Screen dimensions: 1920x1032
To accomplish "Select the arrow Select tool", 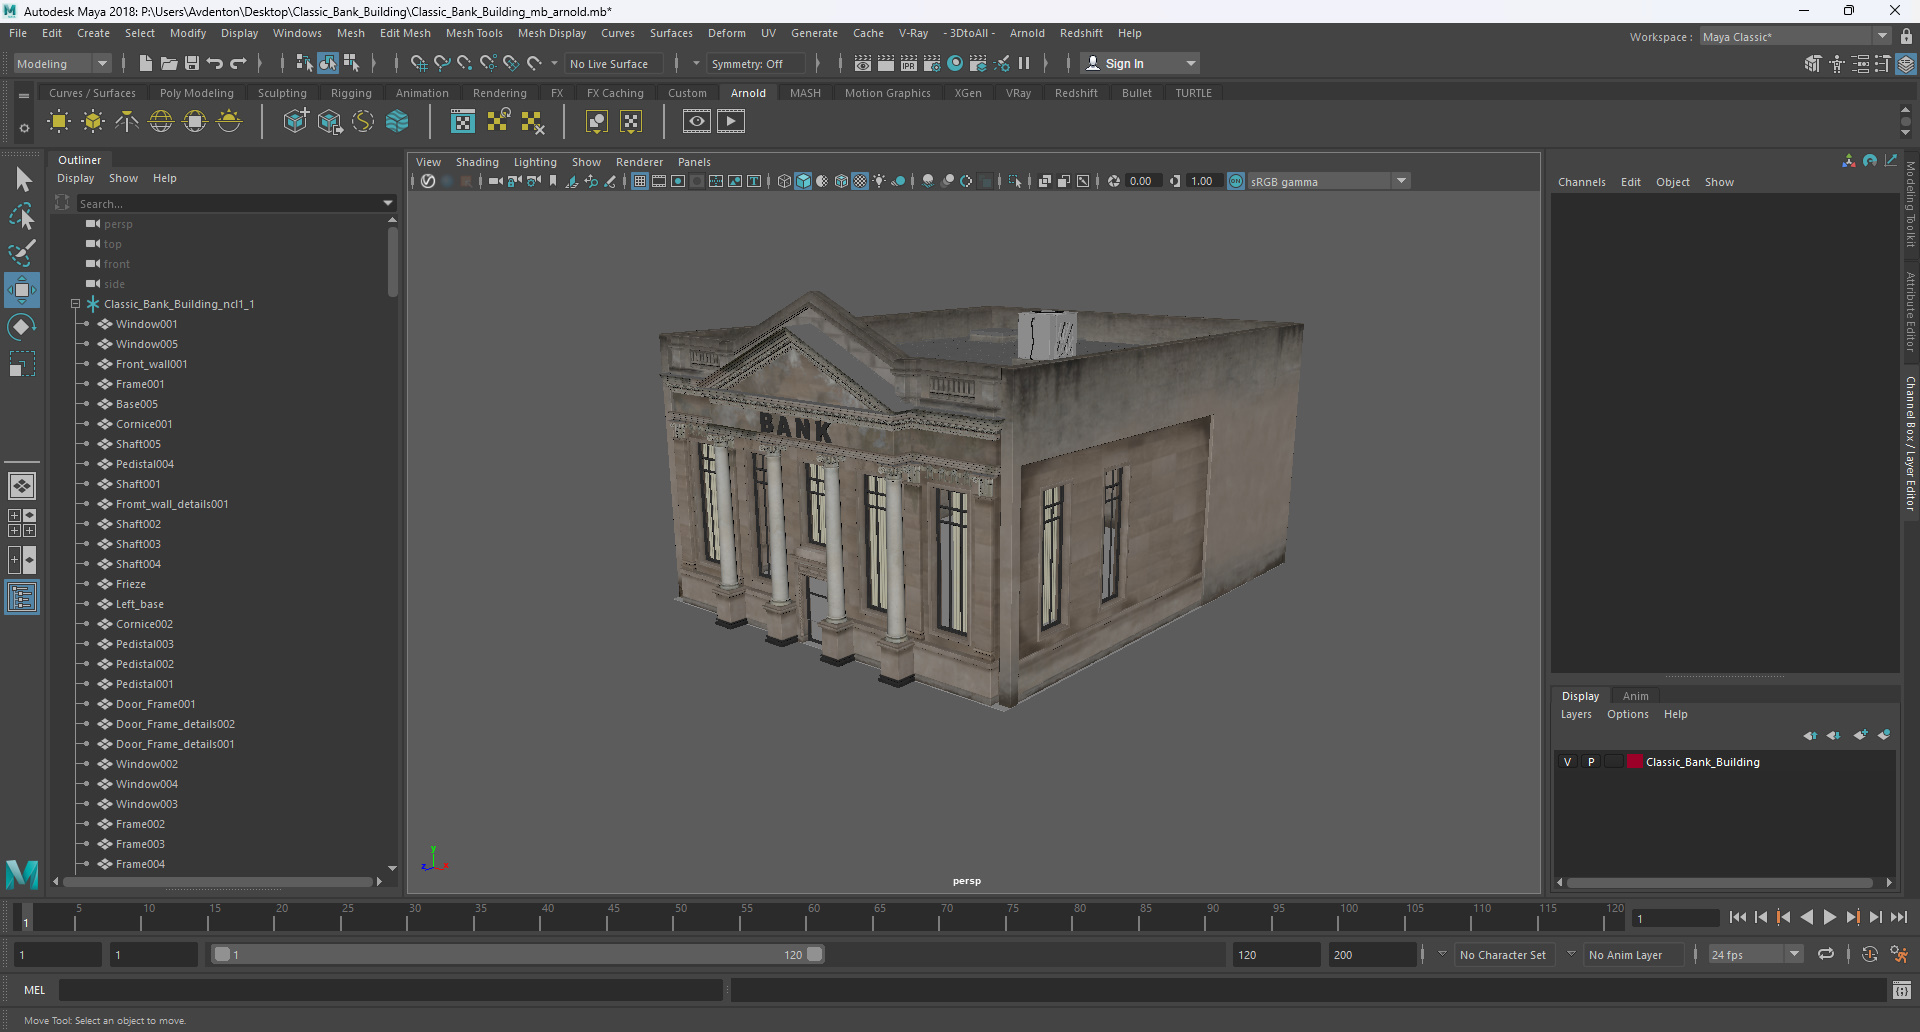I will point(22,180).
